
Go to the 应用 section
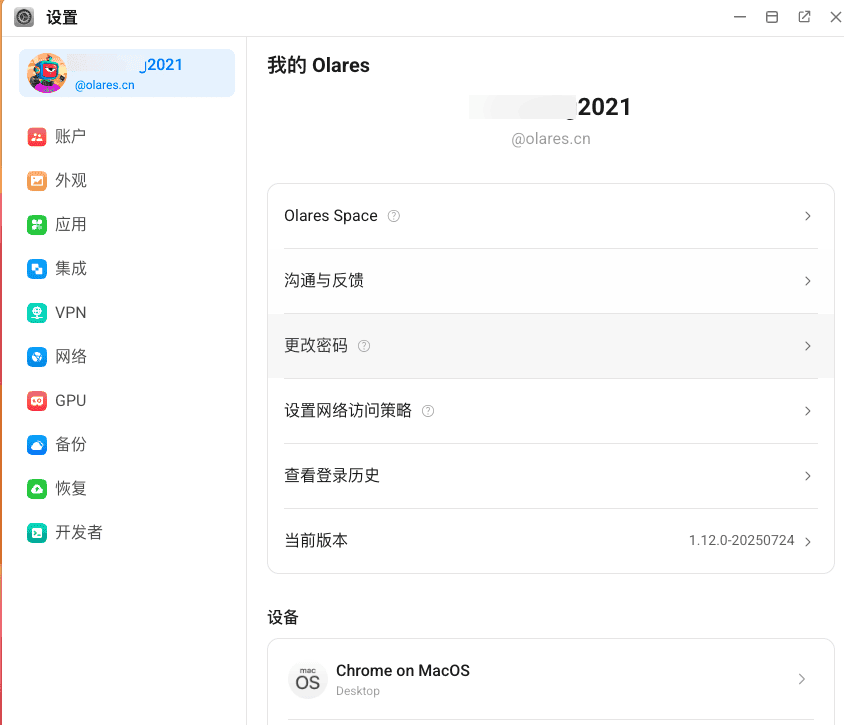click(126, 224)
